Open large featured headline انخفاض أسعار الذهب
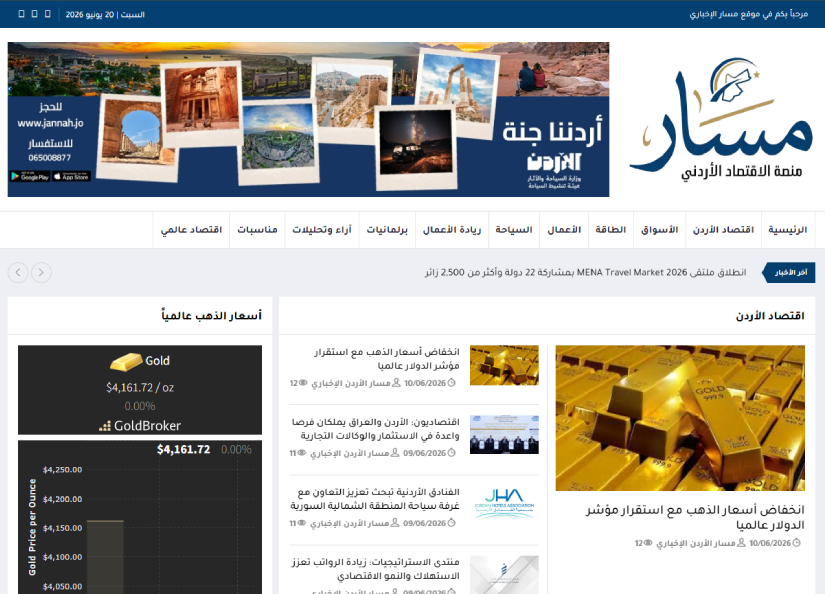The image size is (825, 594). [695, 517]
